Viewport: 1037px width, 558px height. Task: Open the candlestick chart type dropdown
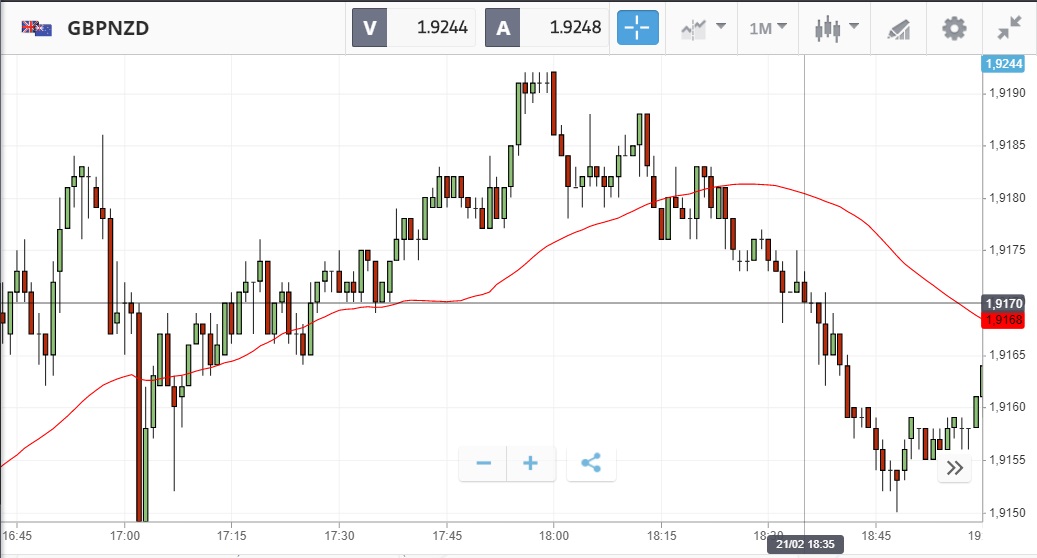pyautogui.click(x=835, y=28)
